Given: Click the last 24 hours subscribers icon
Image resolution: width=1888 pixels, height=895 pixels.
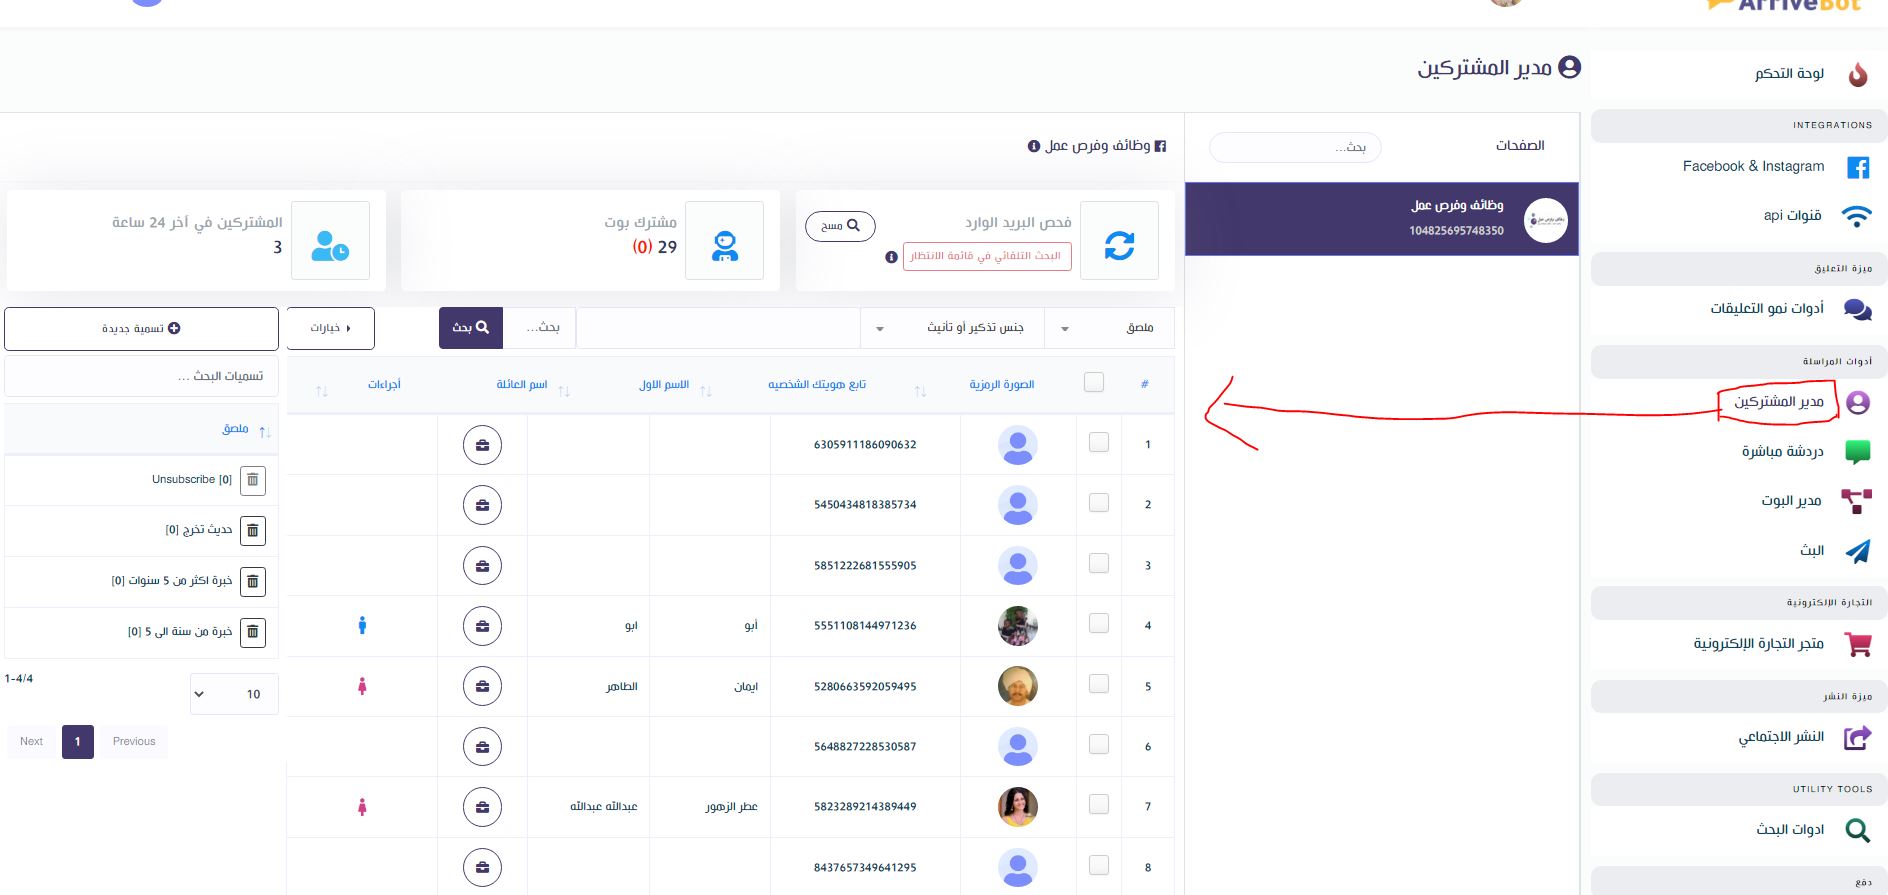Looking at the screenshot, I should (330, 241).
